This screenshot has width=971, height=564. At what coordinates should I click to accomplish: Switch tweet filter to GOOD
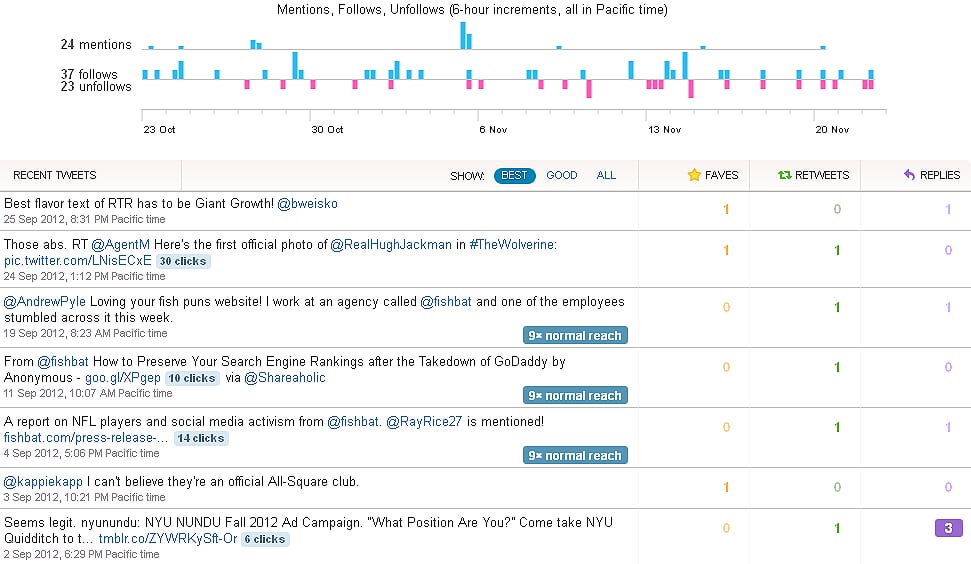[x=561, y=175]
